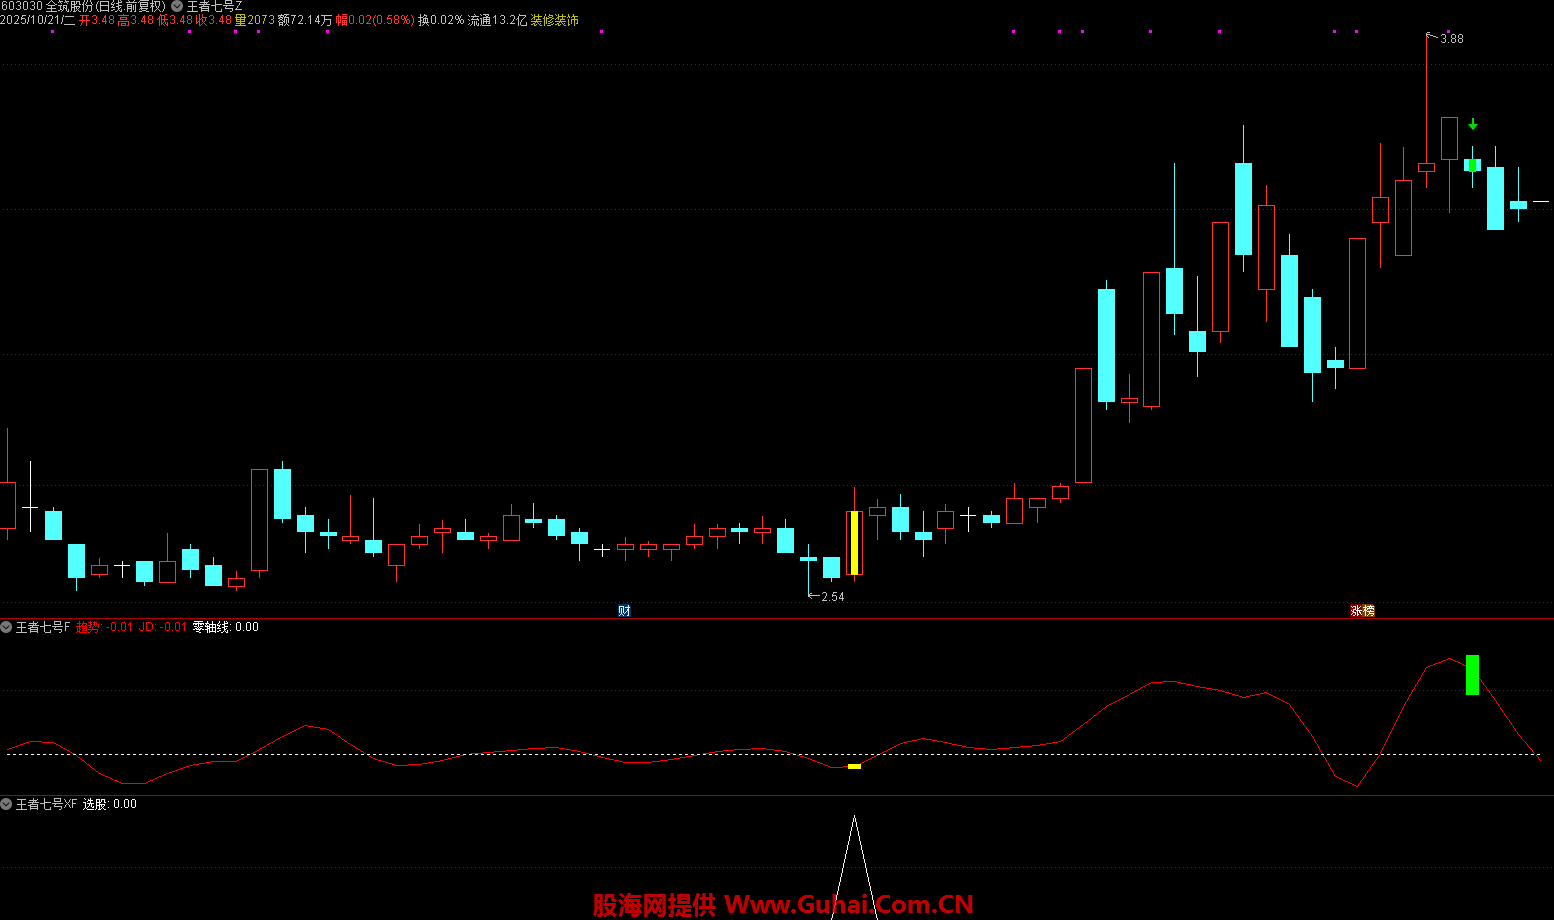
Task: Expand the 王者七号F indicator menu arrow
Action: click(7, 627)
